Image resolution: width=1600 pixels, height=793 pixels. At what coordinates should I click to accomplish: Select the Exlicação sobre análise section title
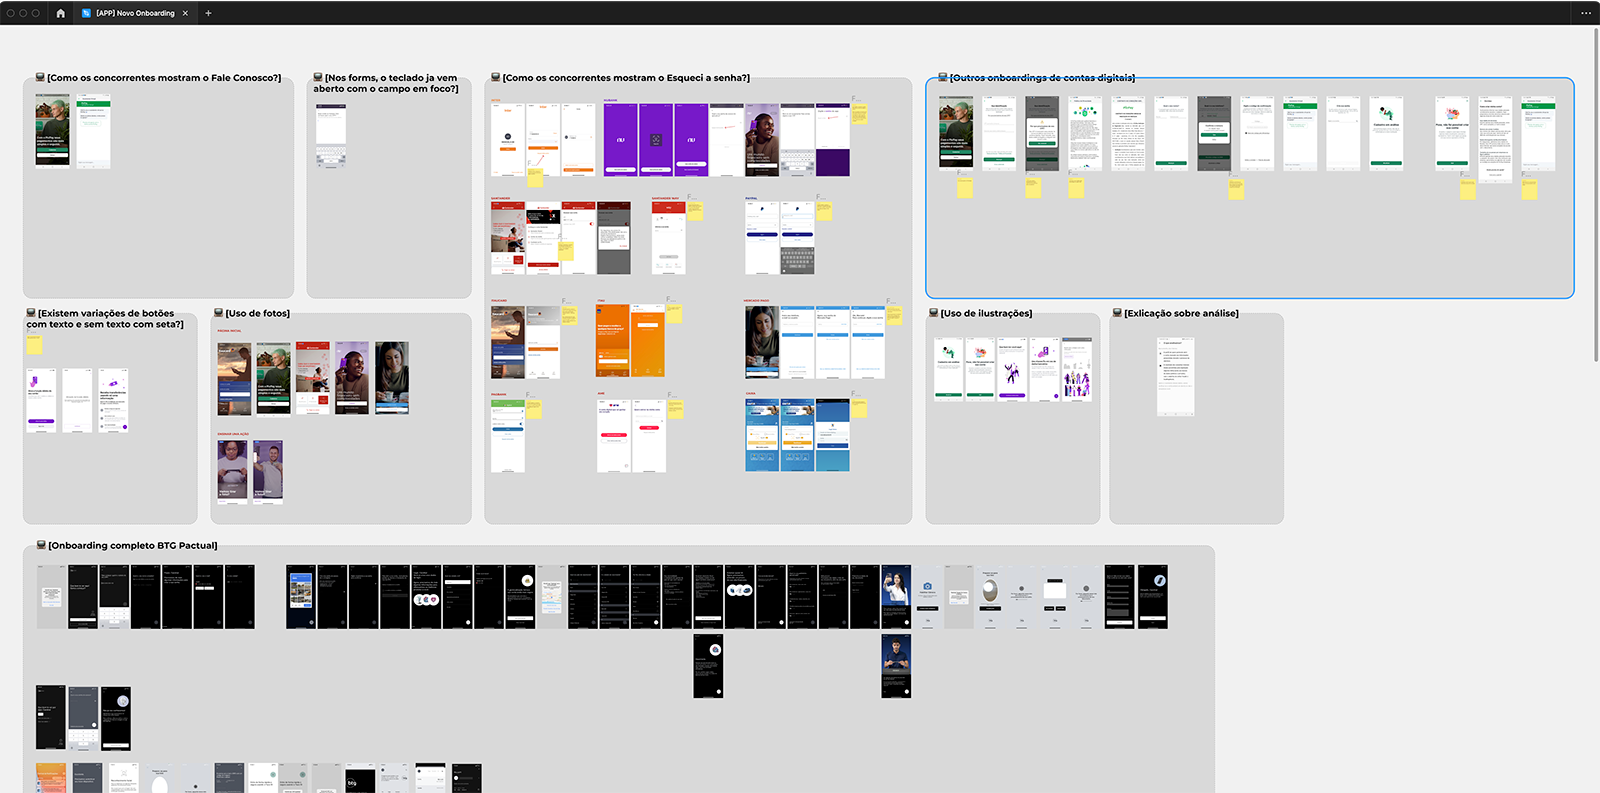(1181, 313)
